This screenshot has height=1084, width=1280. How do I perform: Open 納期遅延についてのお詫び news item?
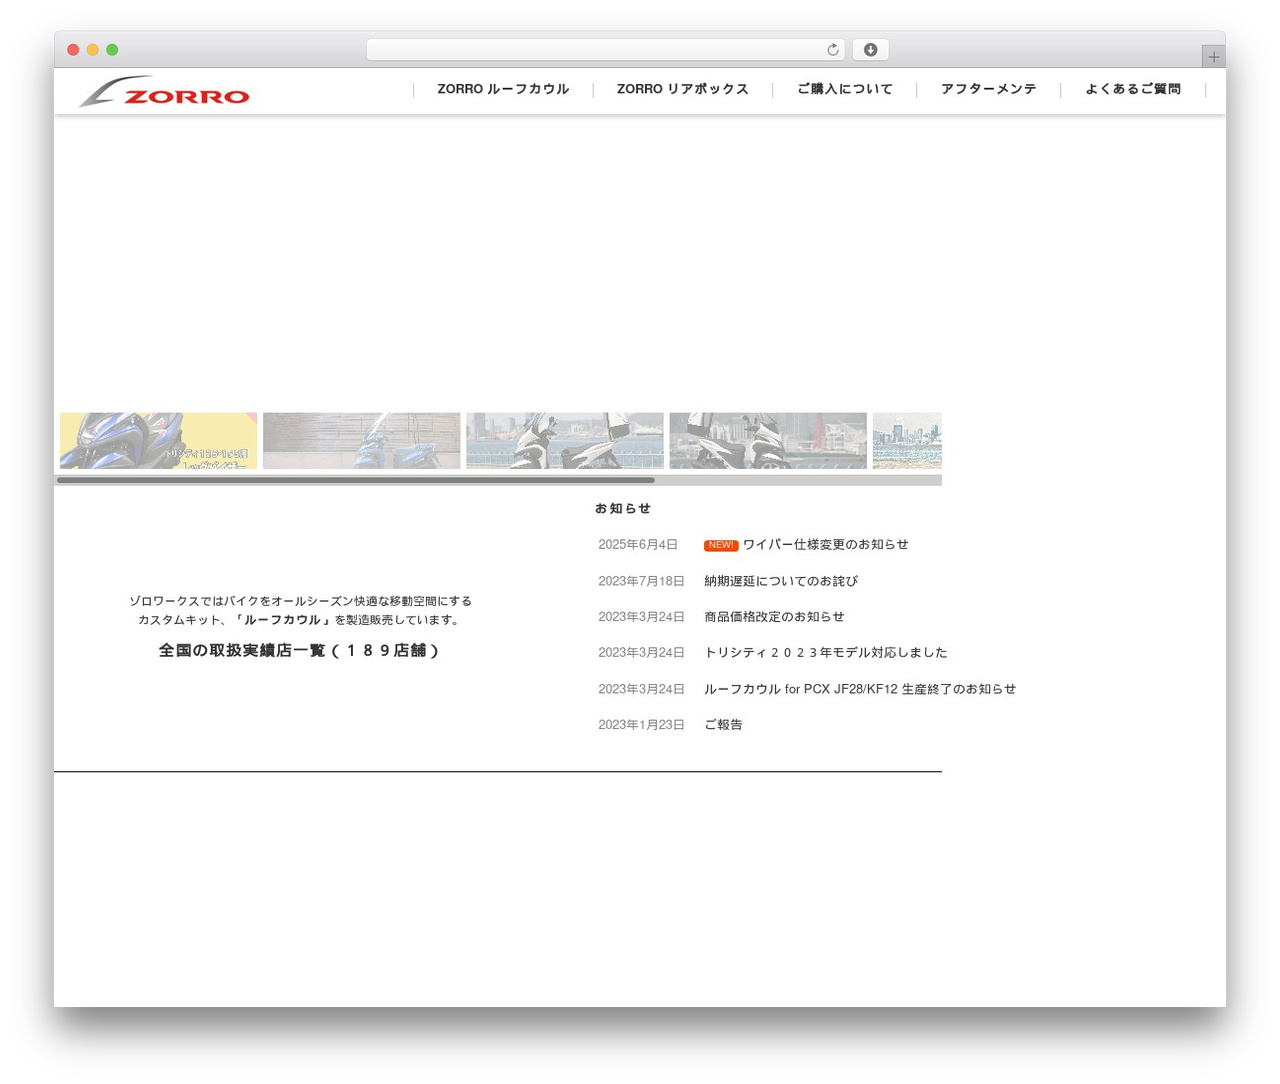pyautogui.click(x=781, y=581)
